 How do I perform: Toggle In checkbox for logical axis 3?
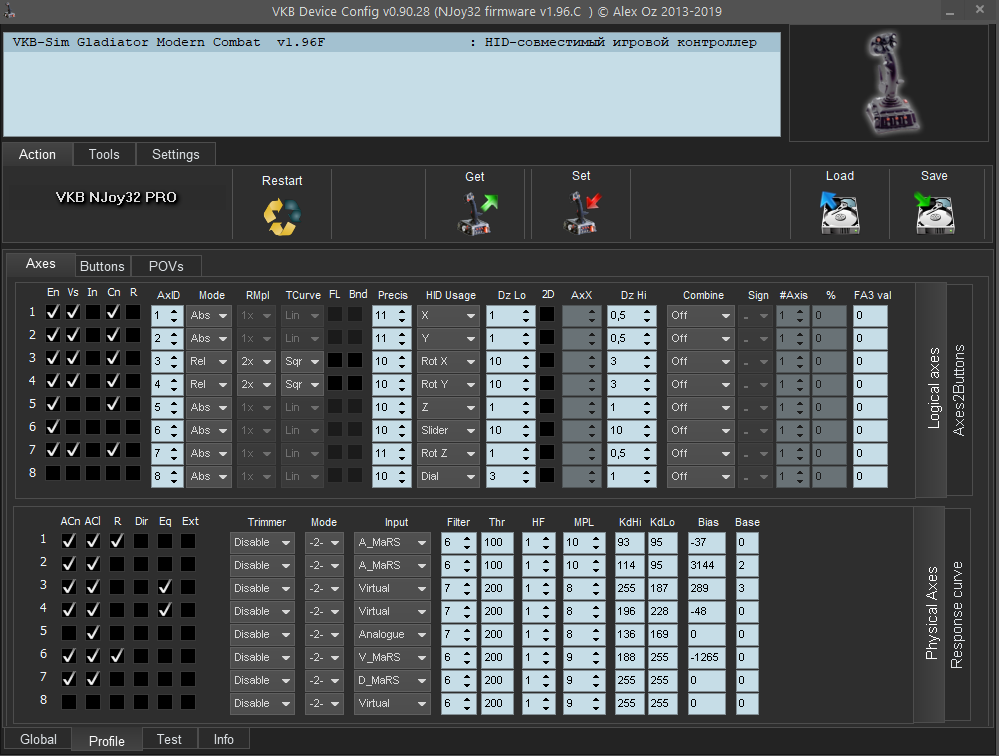pyautogui.click(x=93, y=358)
